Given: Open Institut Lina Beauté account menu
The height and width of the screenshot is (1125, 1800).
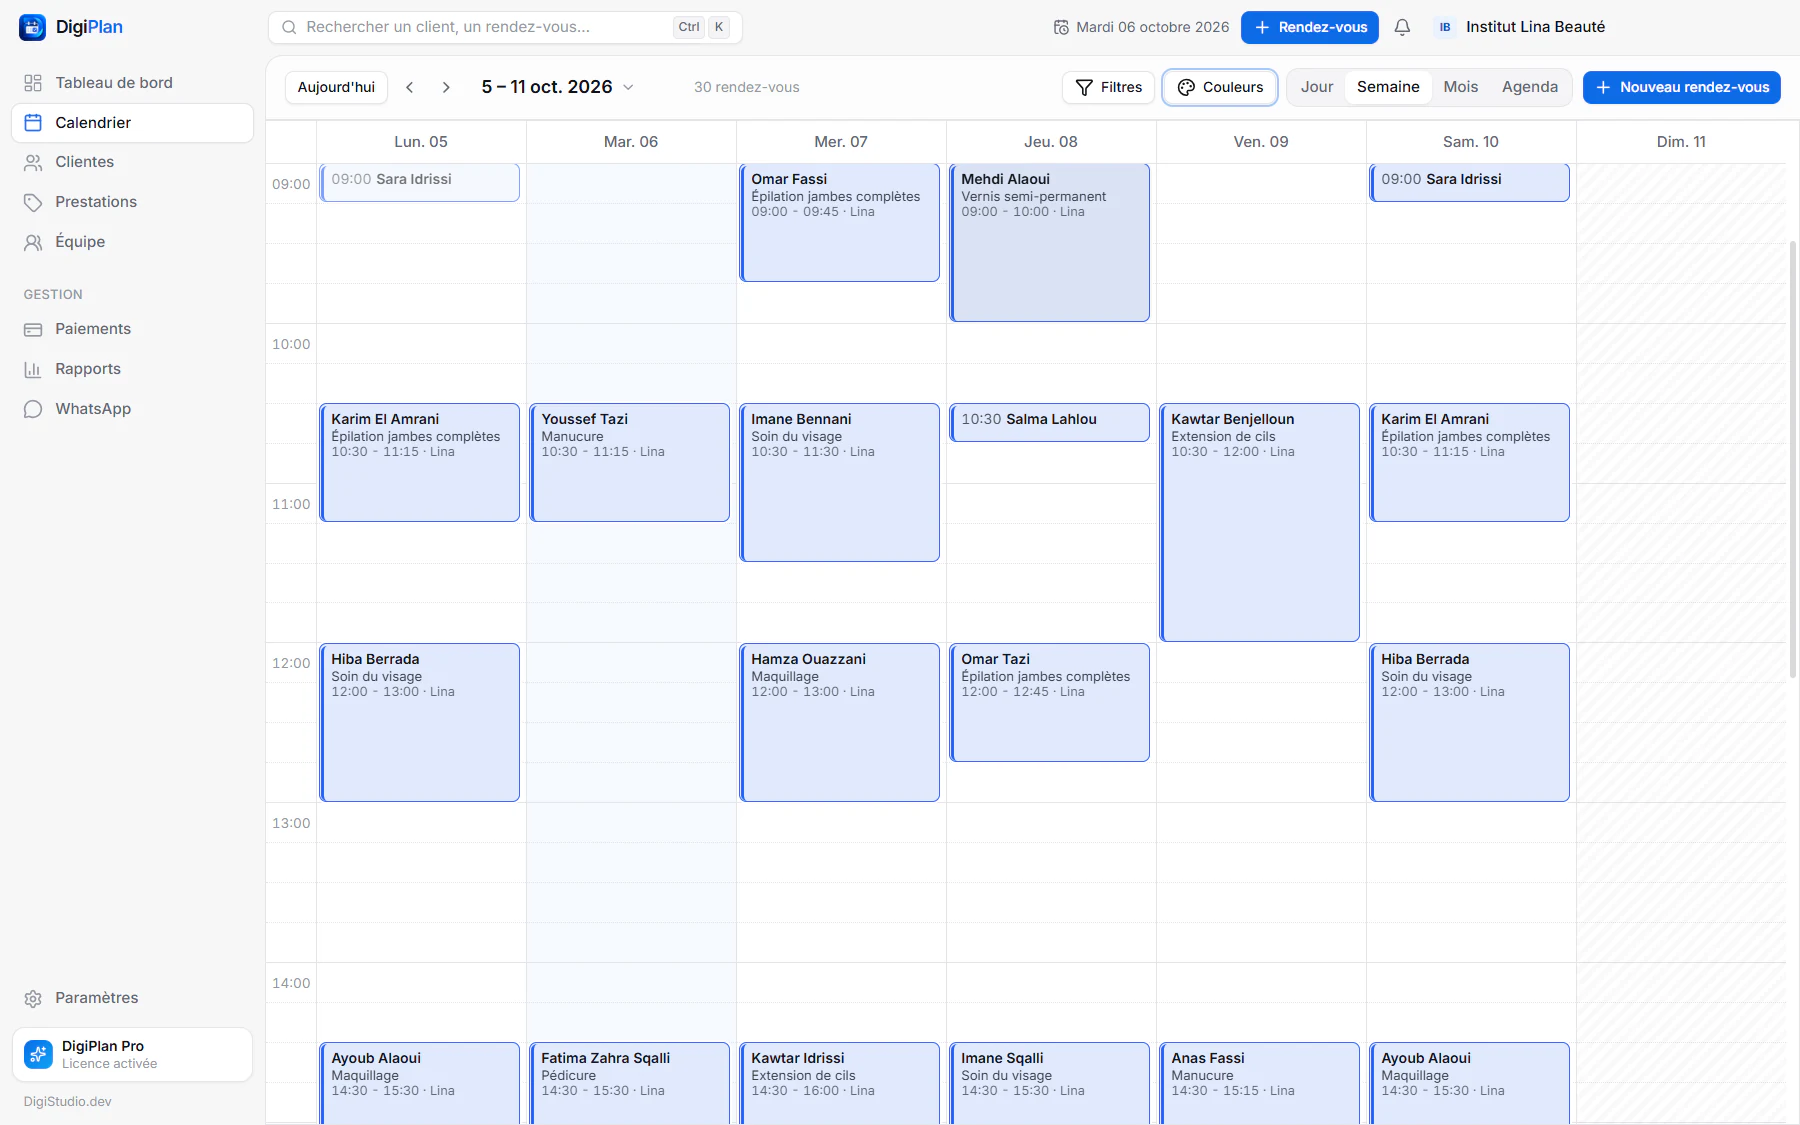Looking at the screenshot, I should (x=1520, y=27).
